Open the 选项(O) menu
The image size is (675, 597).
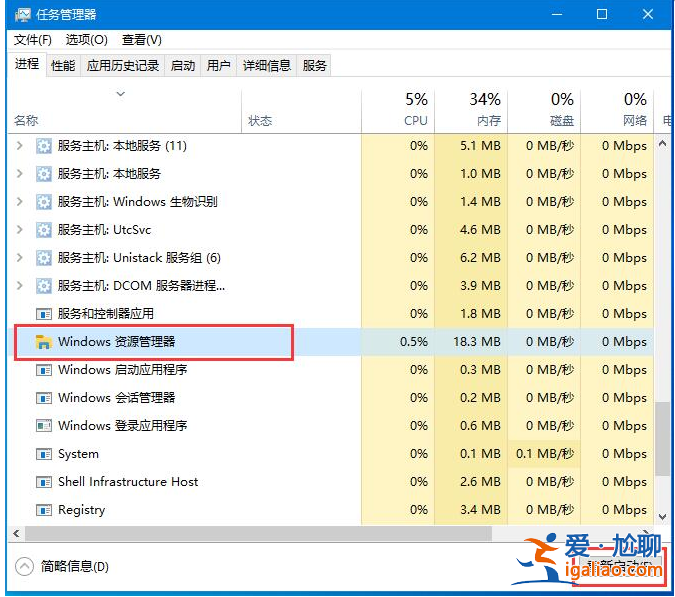87,40
